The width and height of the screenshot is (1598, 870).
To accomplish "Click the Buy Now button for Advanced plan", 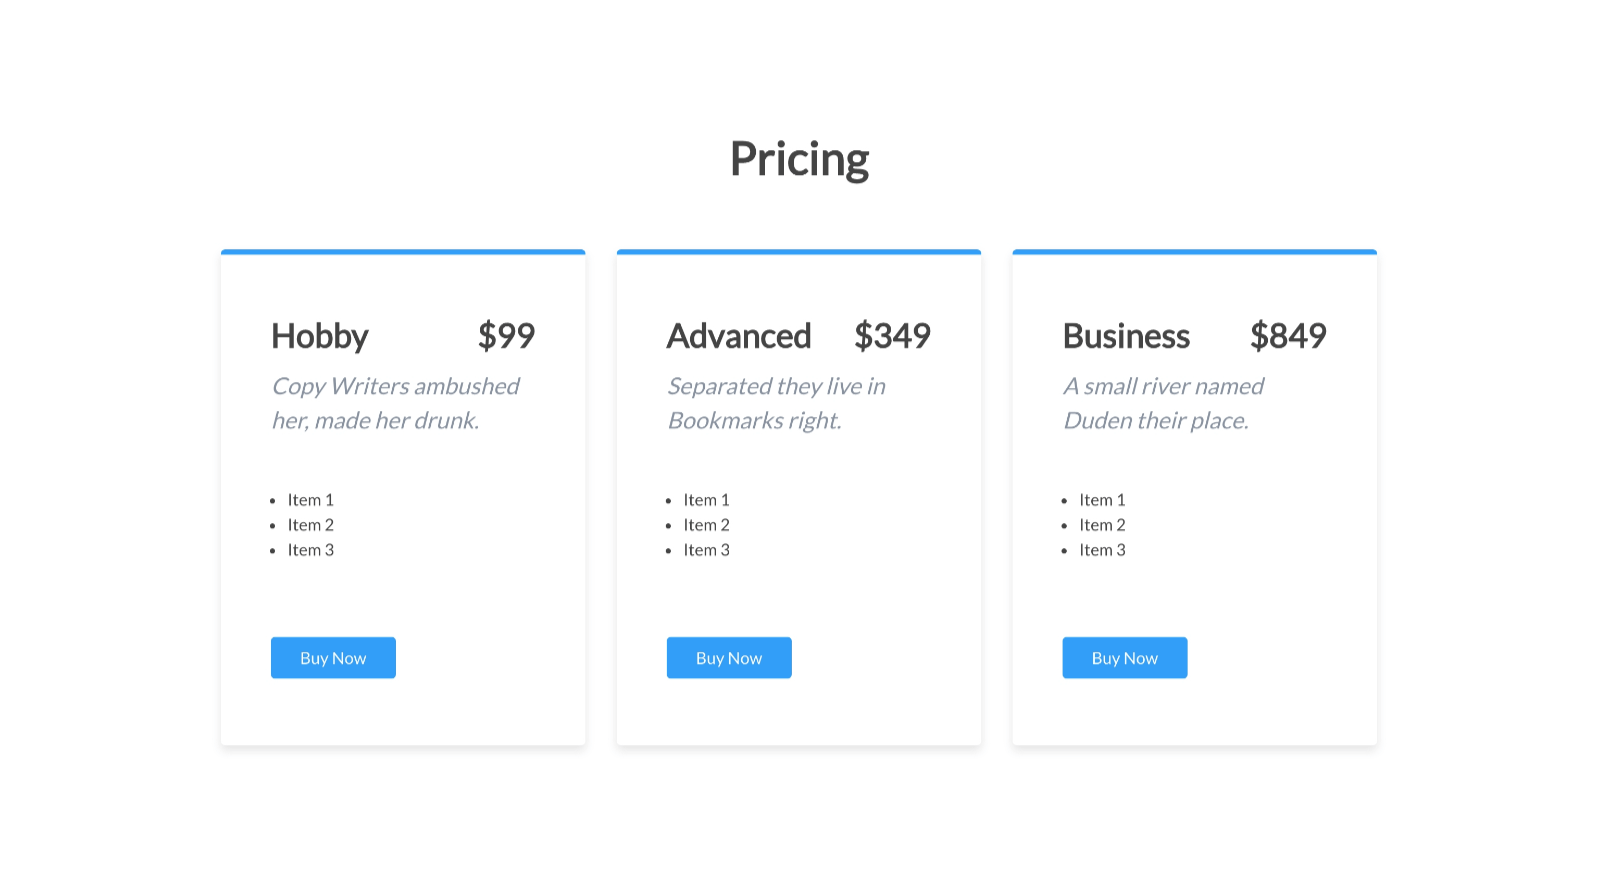I will tap(729, 657).
